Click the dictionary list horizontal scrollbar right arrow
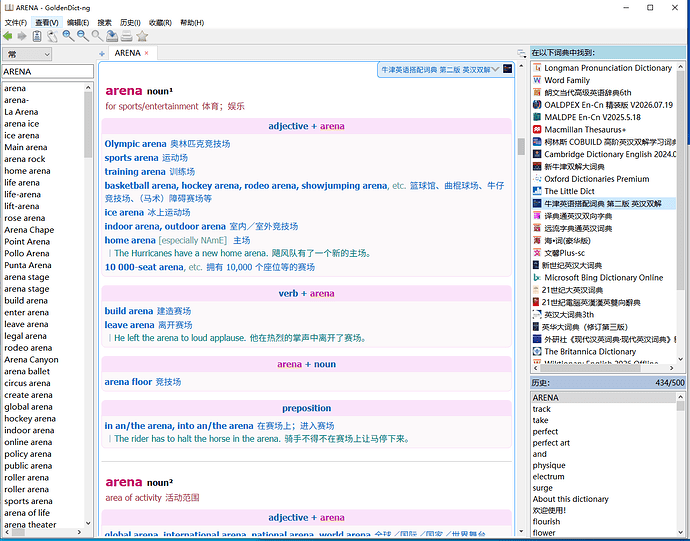 coord(672,368)
